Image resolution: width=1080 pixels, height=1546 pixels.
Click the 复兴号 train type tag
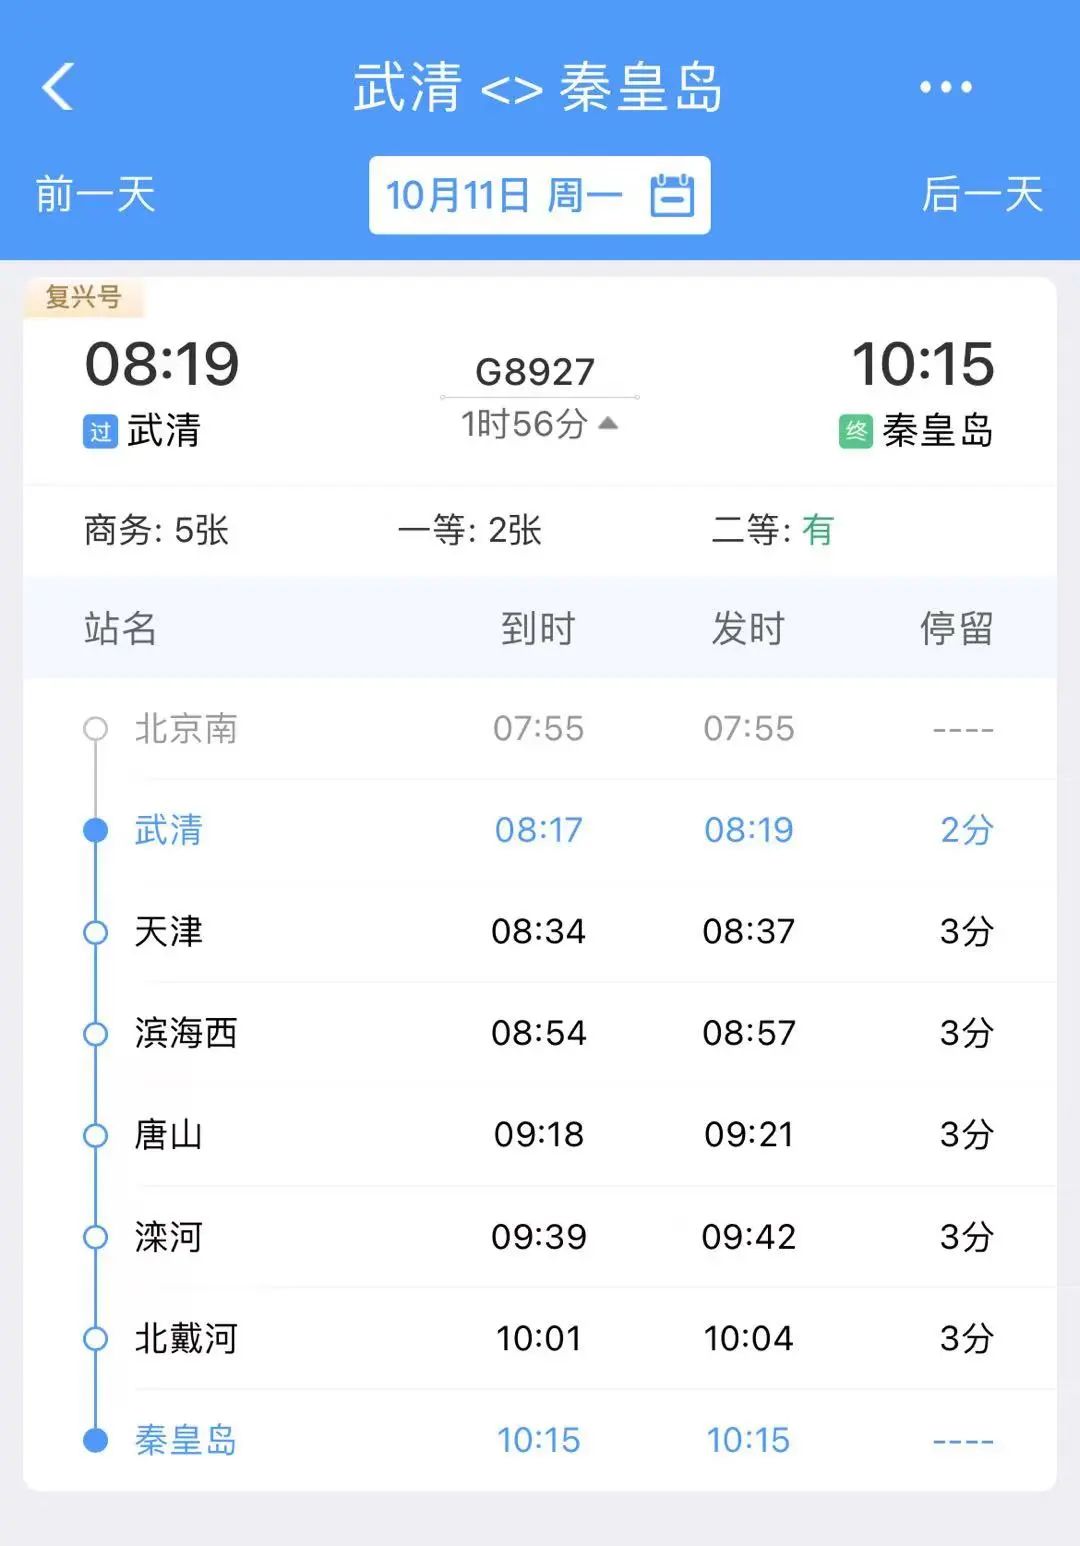84,297
